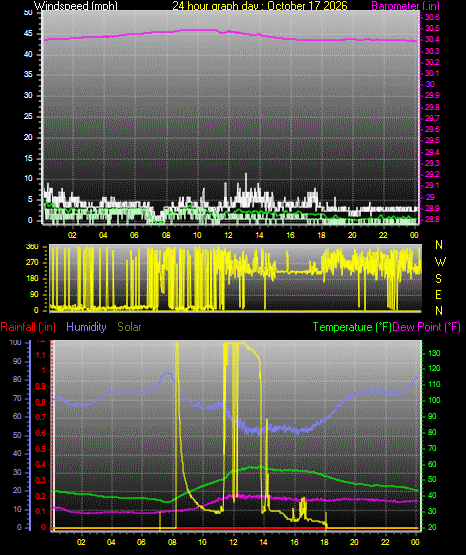466x555 pixels.
Task: Click the 29.3 barometer axis value
Action: pos(432,163)
